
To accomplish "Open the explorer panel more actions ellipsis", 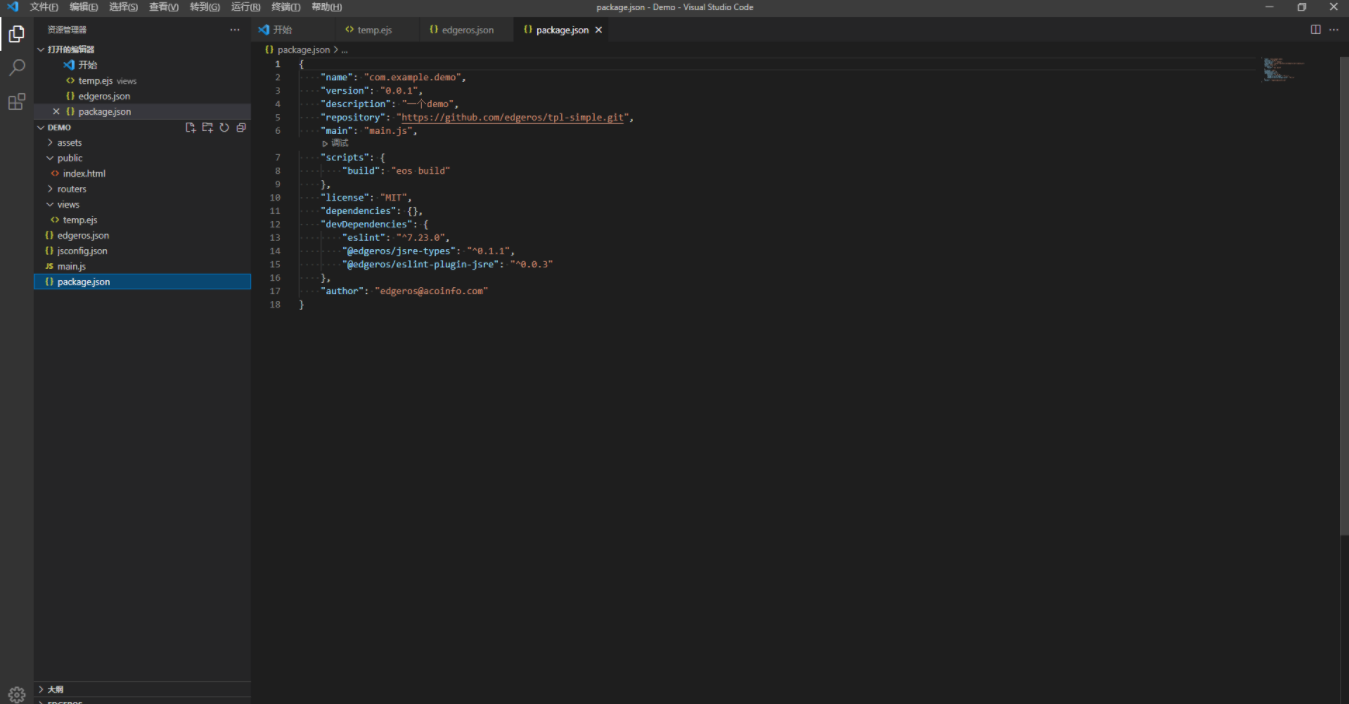I will pos(235,30).
